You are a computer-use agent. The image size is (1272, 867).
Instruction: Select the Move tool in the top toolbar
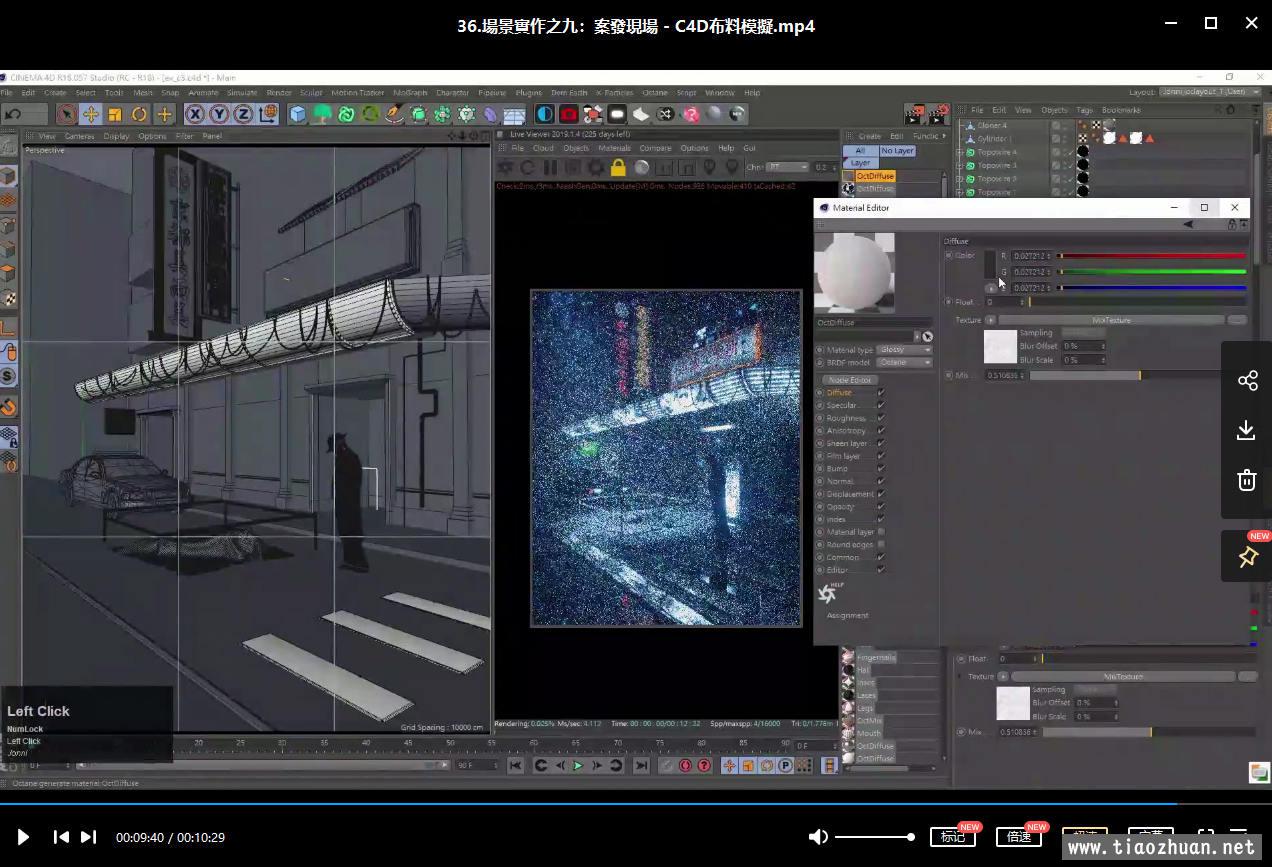click(x=90, y=114)
